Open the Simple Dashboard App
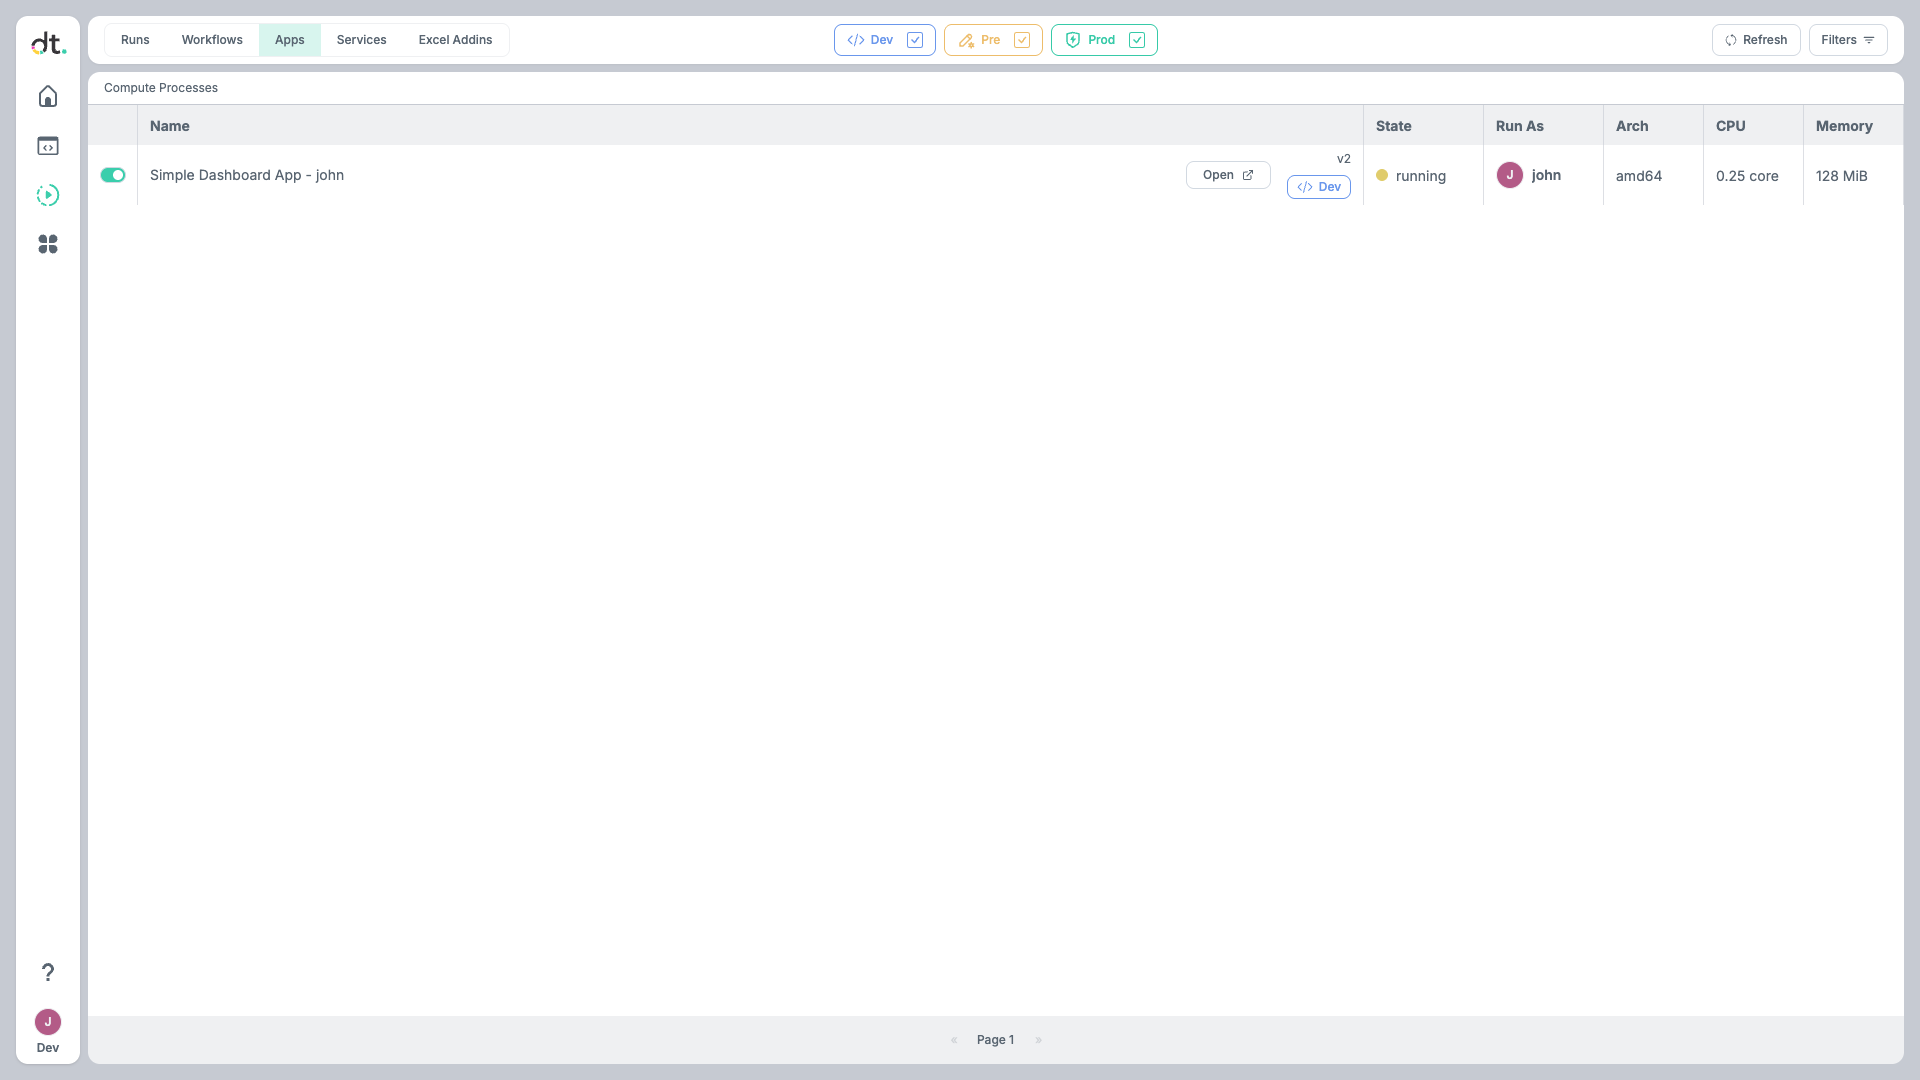Viewport: 1920px width, 1080px height. (x=1227, y=175)
